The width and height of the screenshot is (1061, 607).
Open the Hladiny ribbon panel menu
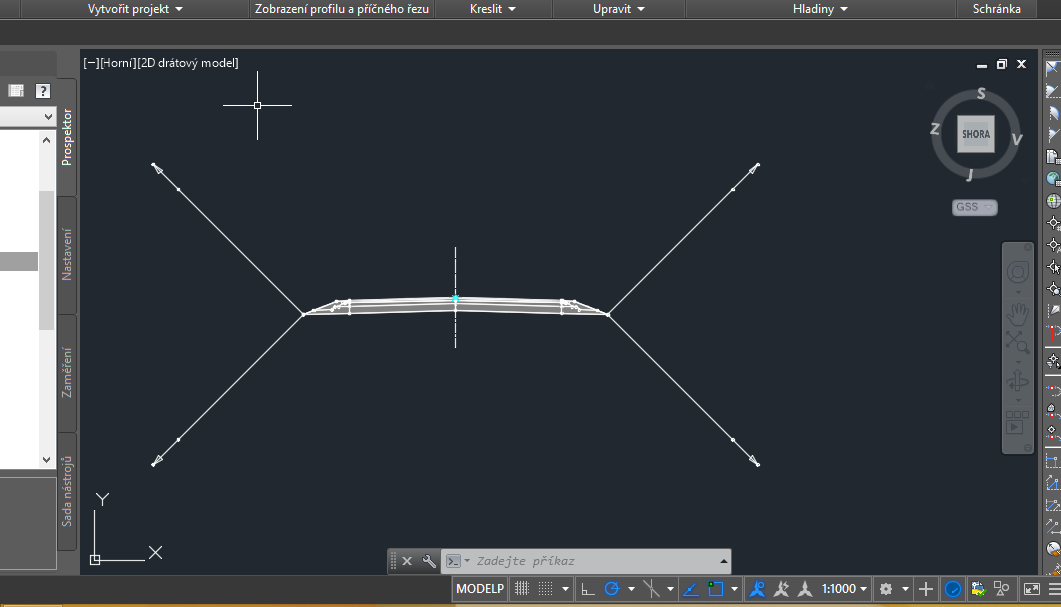tap(820, 9)
